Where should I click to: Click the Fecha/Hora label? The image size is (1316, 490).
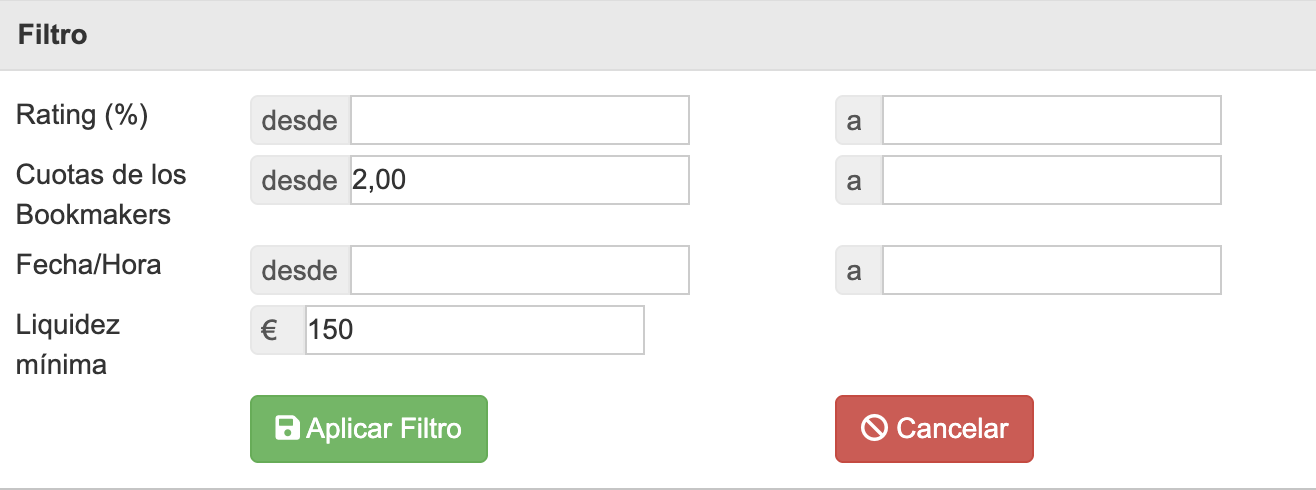(89, 265)
